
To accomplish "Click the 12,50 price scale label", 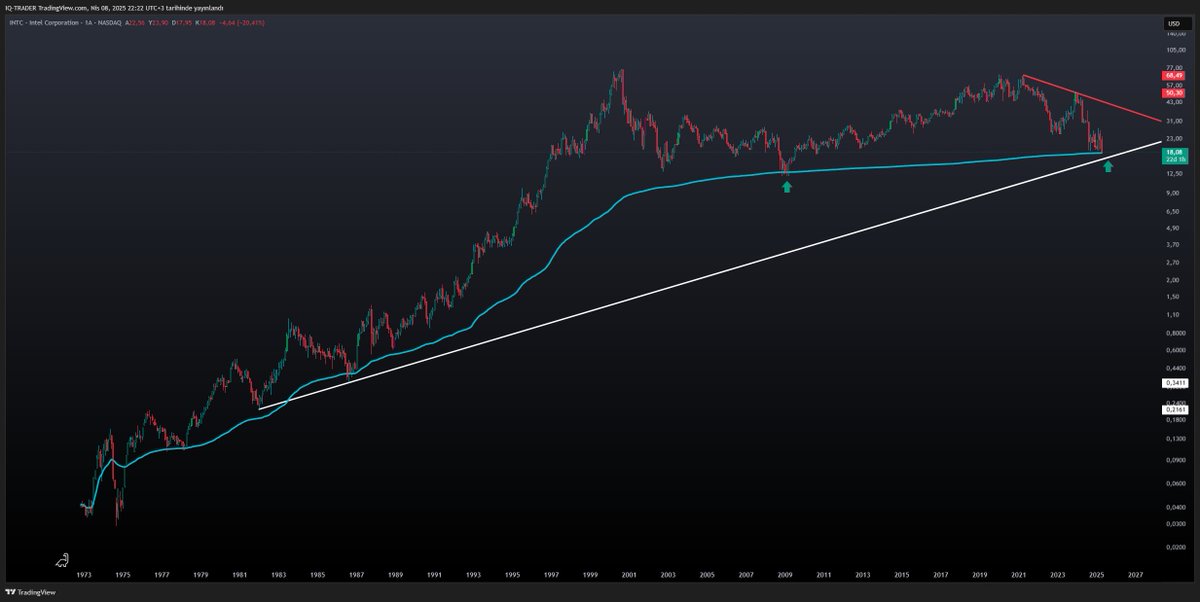I will tap(1172, 174).
